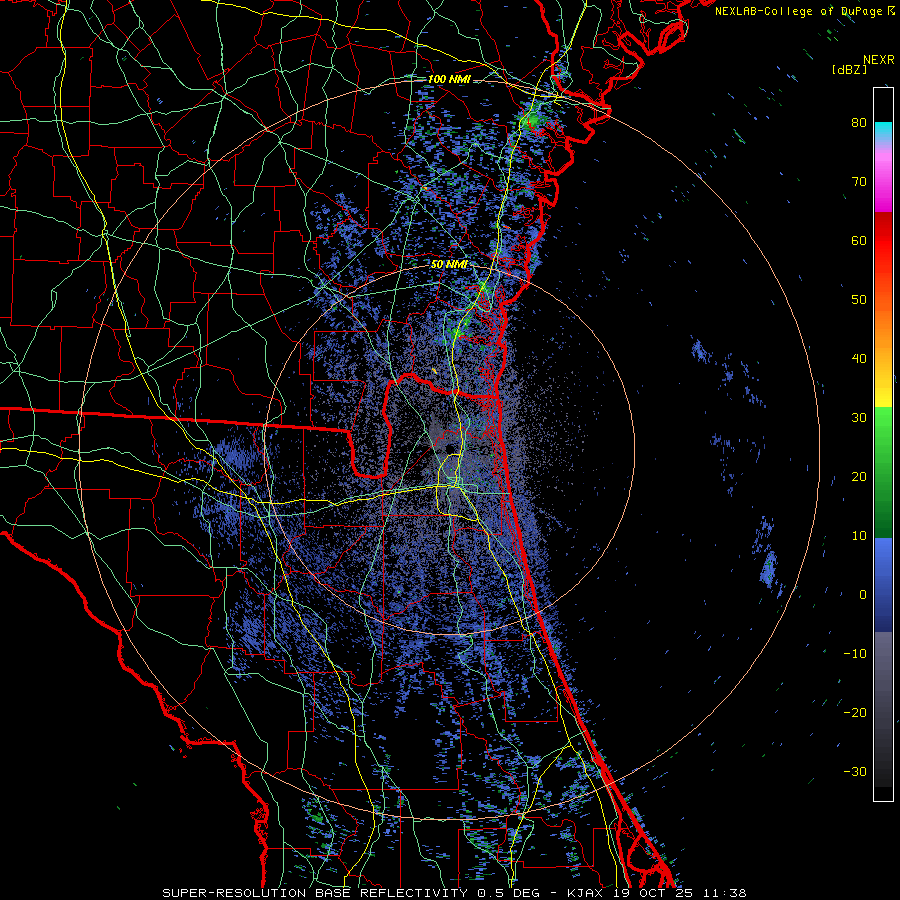The image size is (900, 900).
Task: Click the blue band of the reflectivity color bar
Action: pyautogui.click(x=883, y=584)
